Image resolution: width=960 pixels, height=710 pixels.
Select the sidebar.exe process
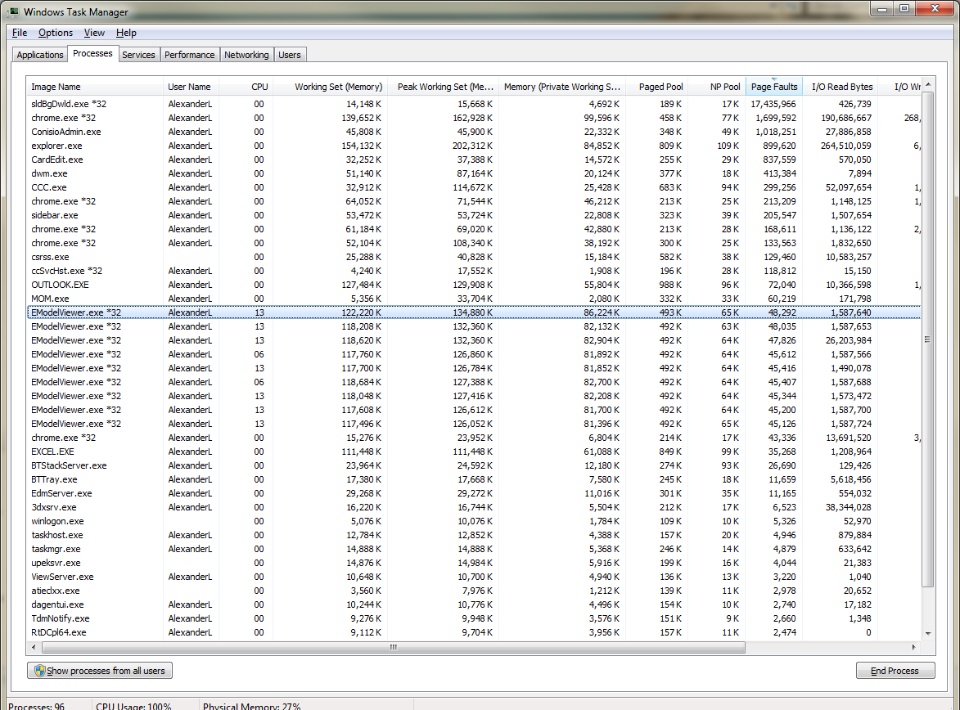[474, 215]
